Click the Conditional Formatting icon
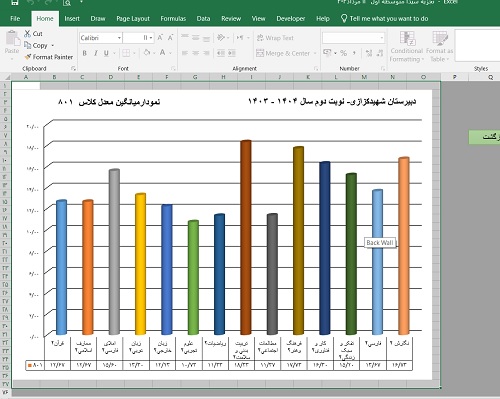The width and height of the screenshot is (500, 399). coord(407,38)
